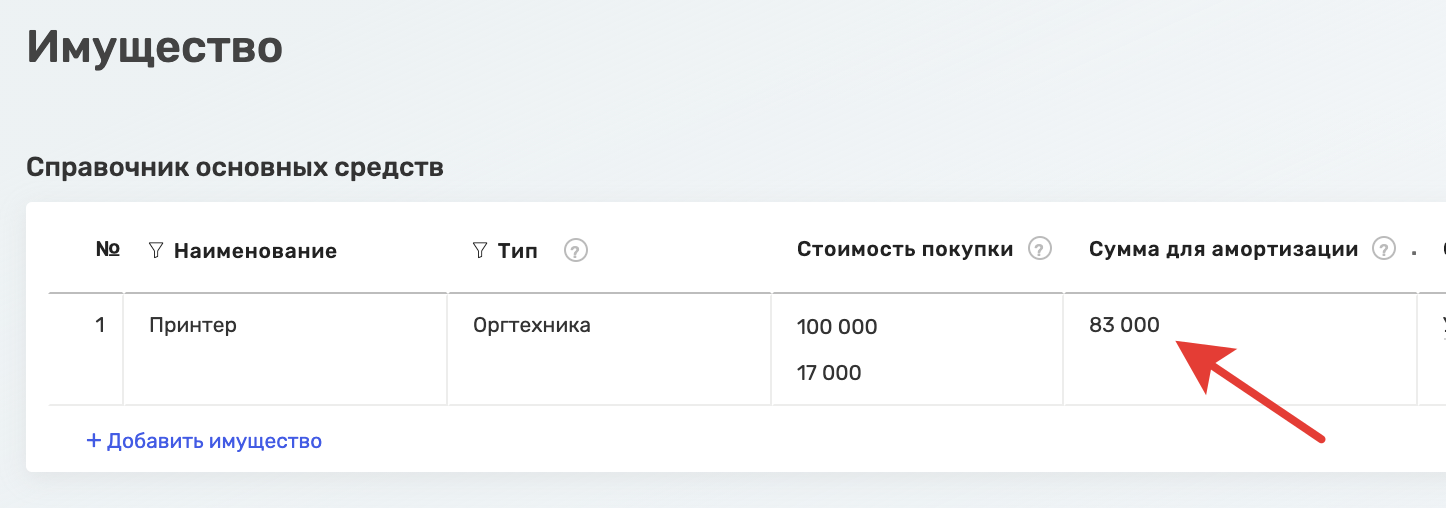The image size is (1446, 508).
Task: Click the filter icon beside Наименование
Action: point(155,250)
